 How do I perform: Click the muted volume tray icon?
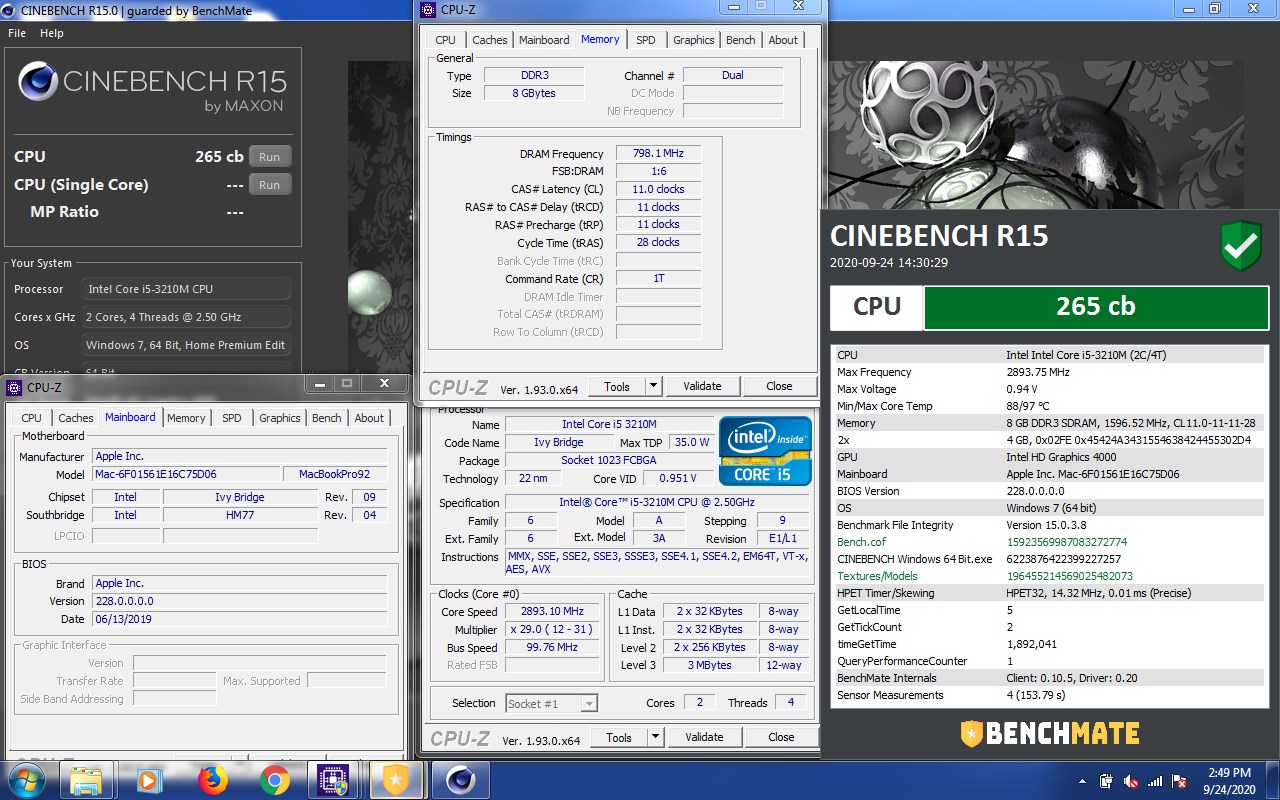coord(1131,780)
